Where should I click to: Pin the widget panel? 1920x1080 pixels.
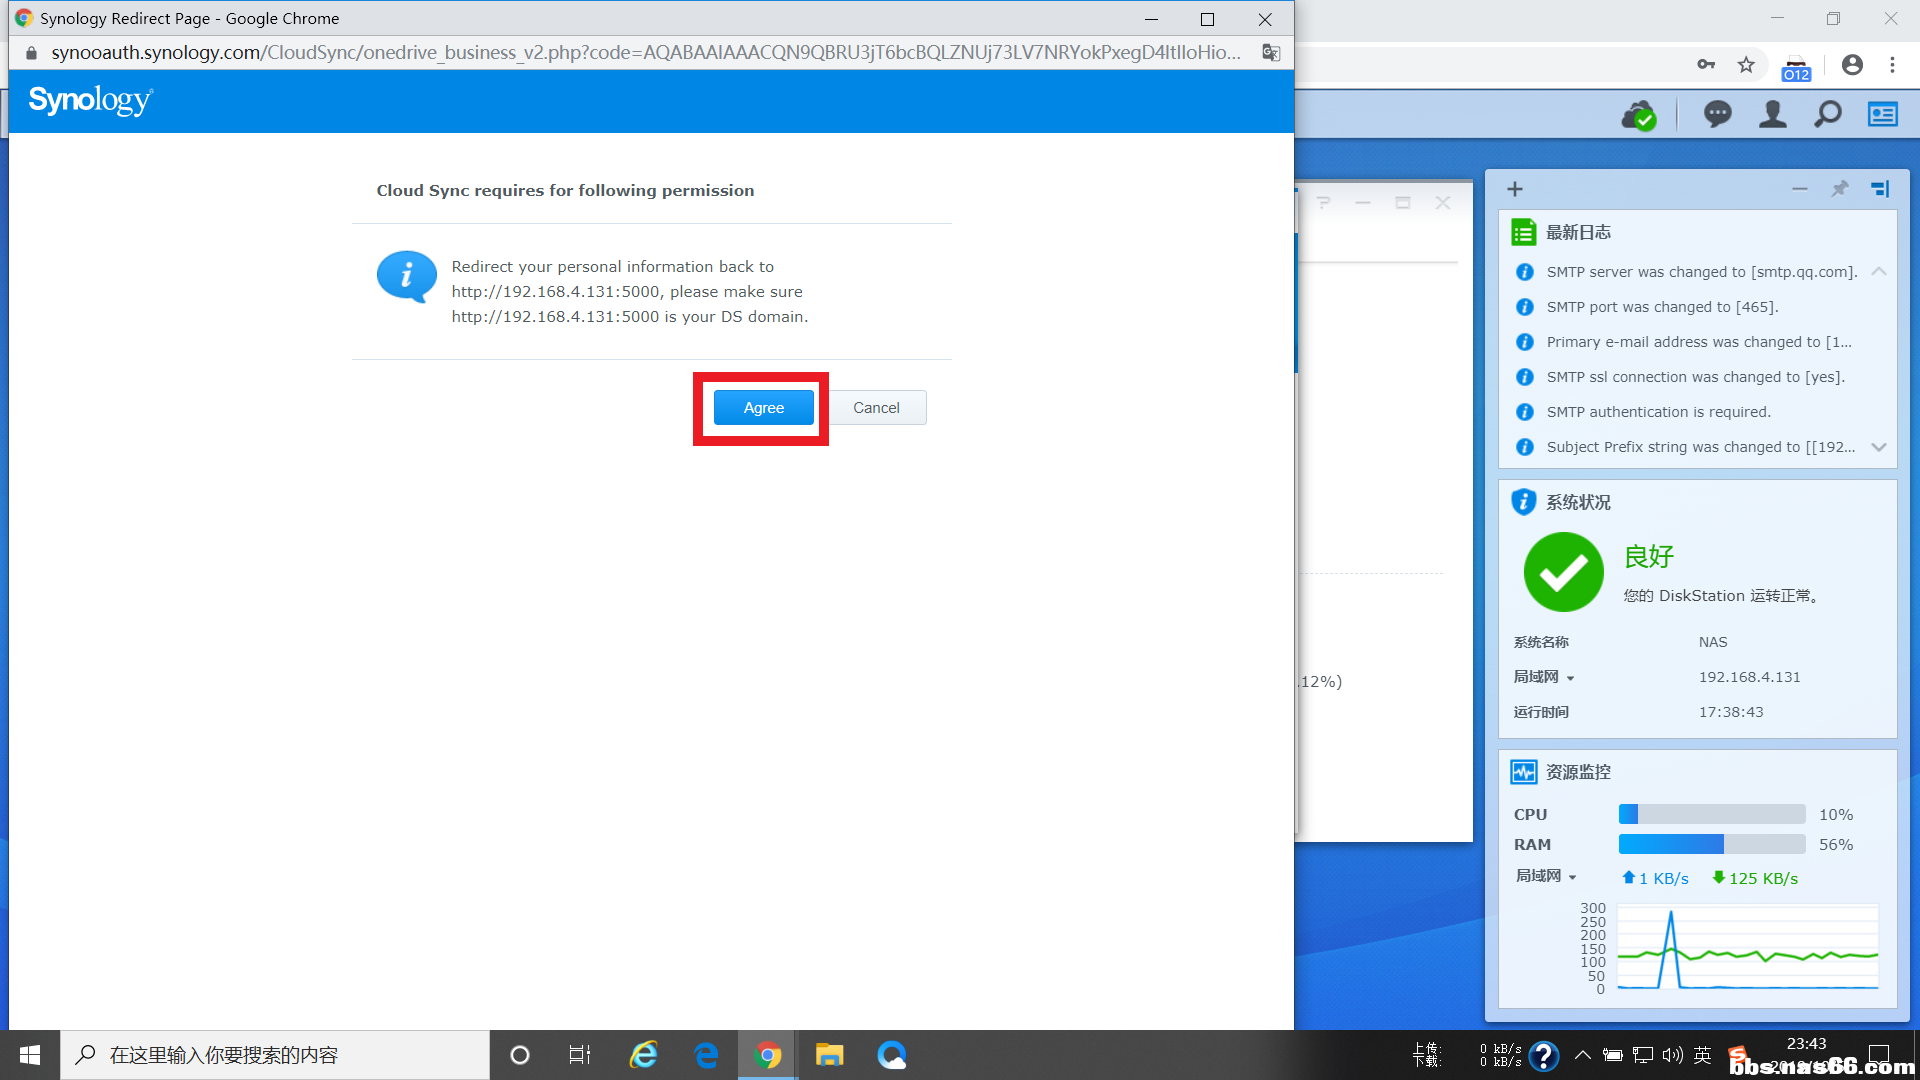(x=1839, y=189)
